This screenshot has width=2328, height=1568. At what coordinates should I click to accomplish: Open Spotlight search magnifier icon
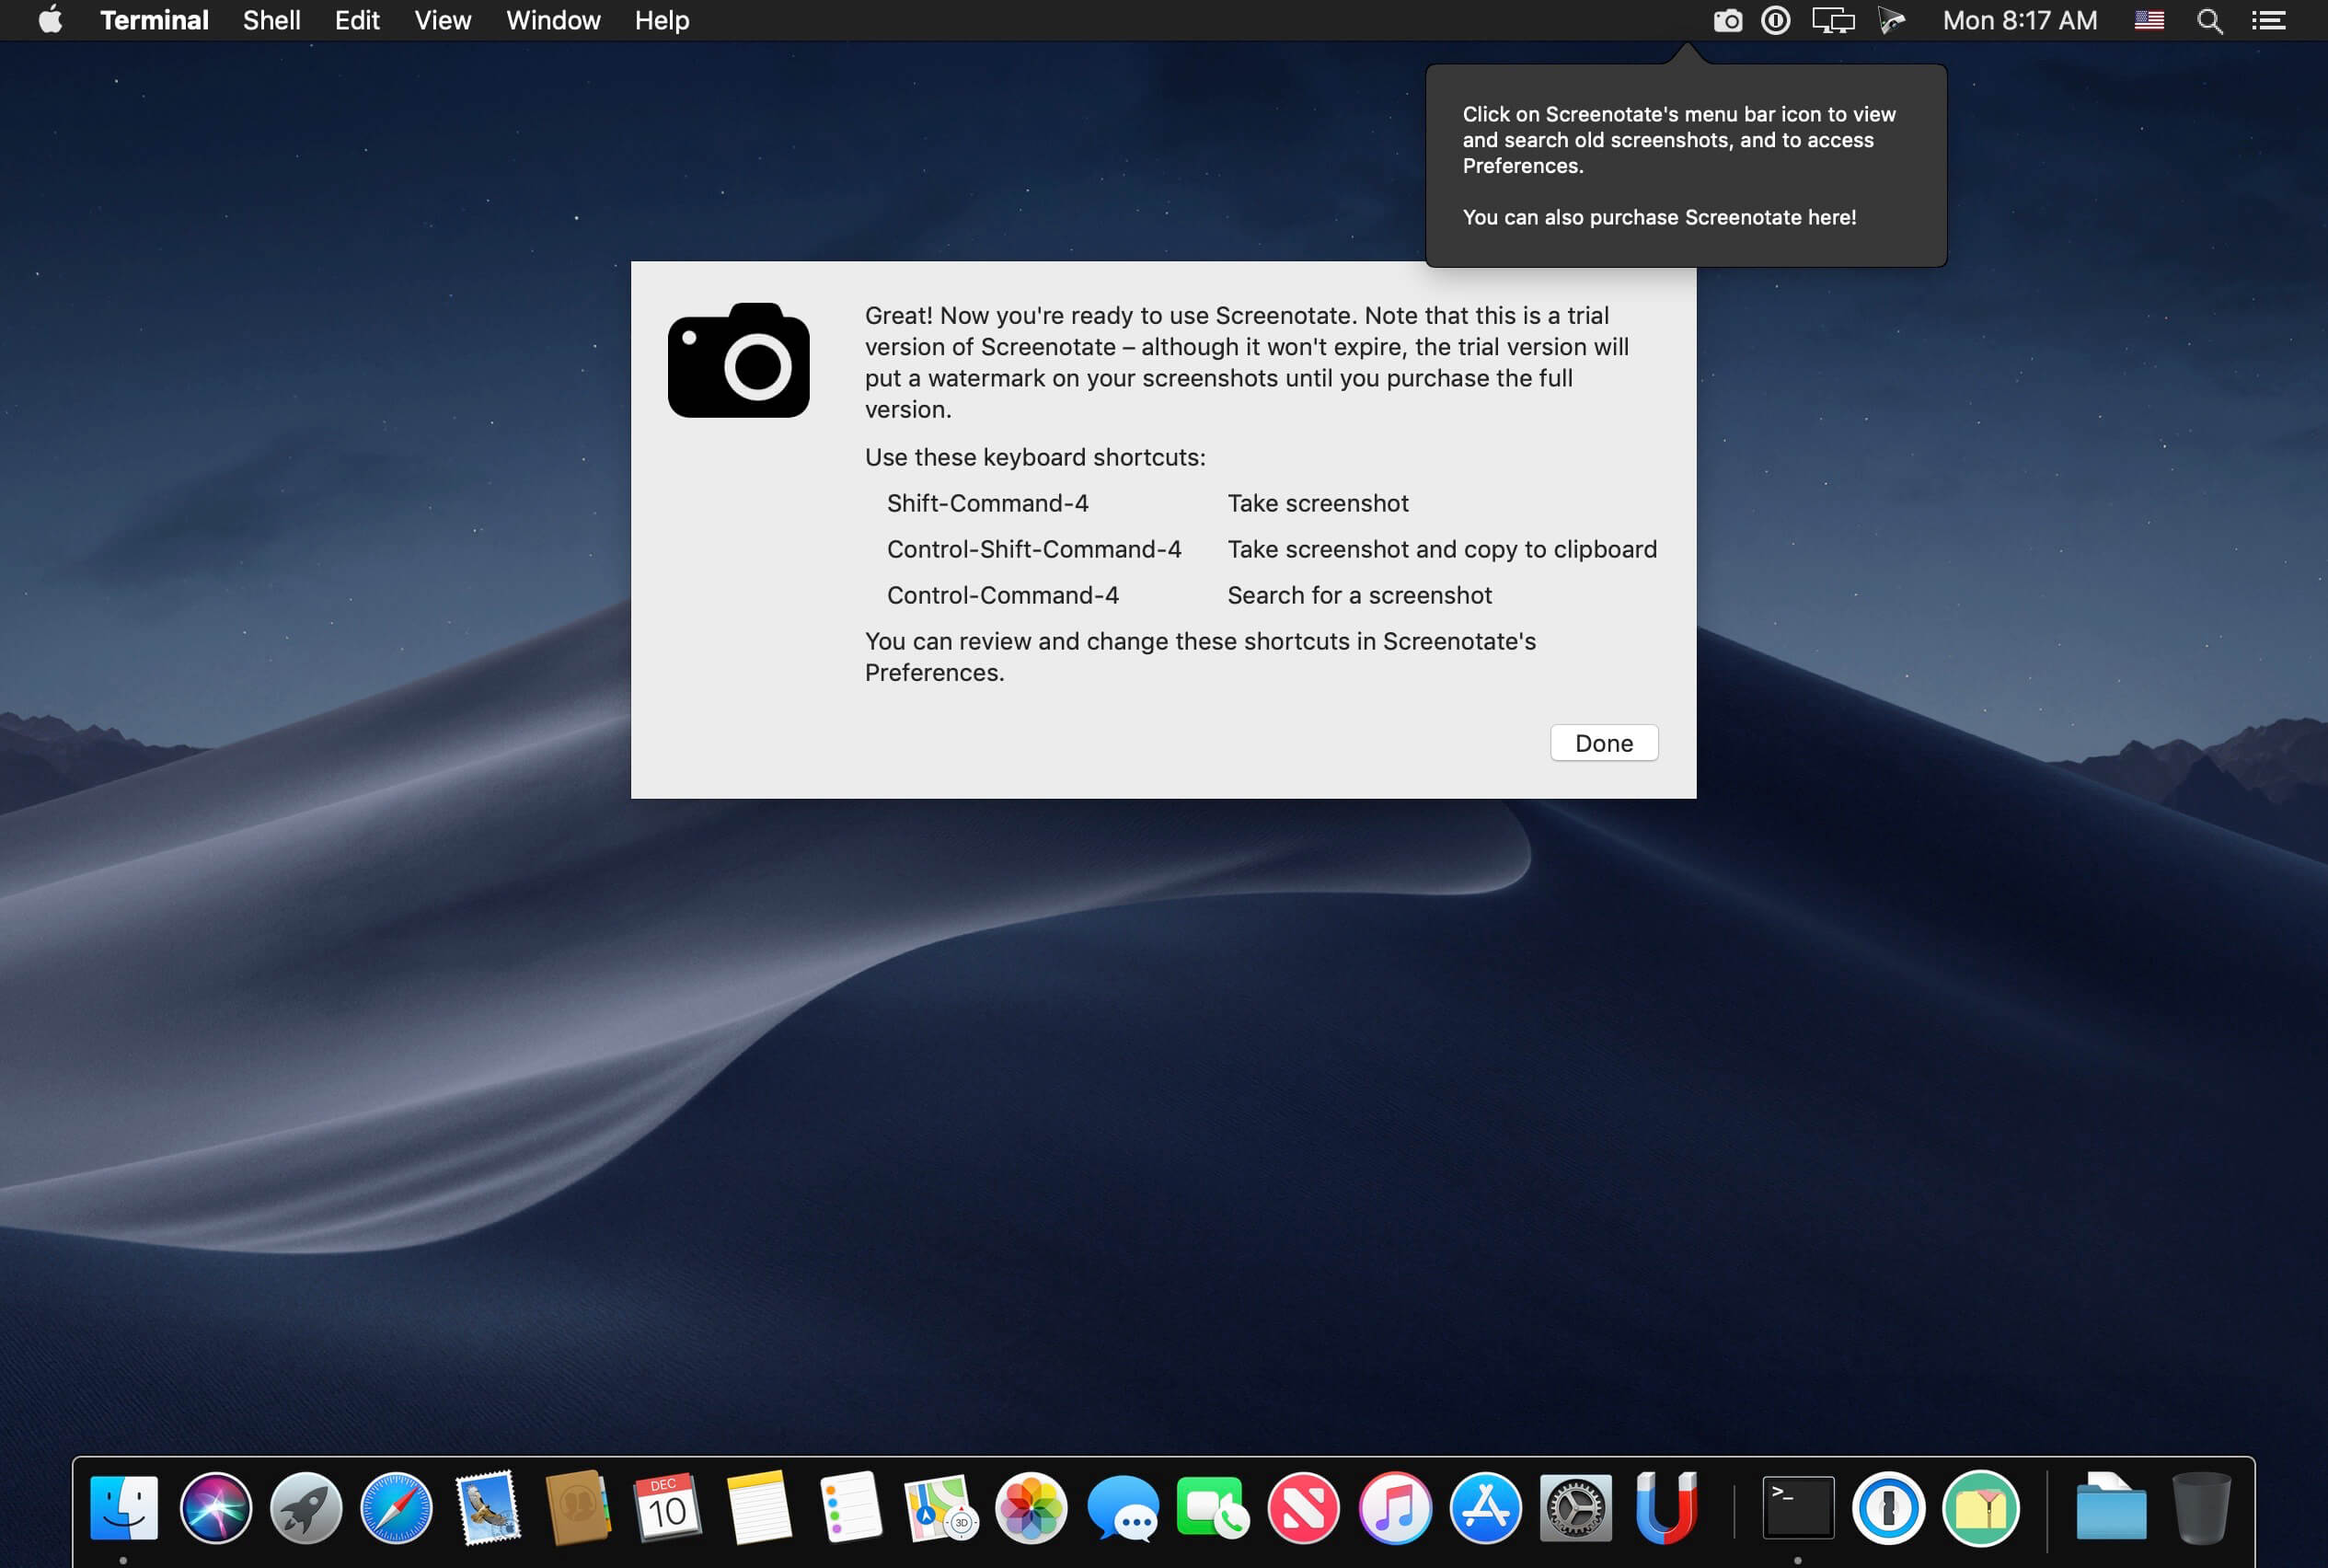point(2209,21)
